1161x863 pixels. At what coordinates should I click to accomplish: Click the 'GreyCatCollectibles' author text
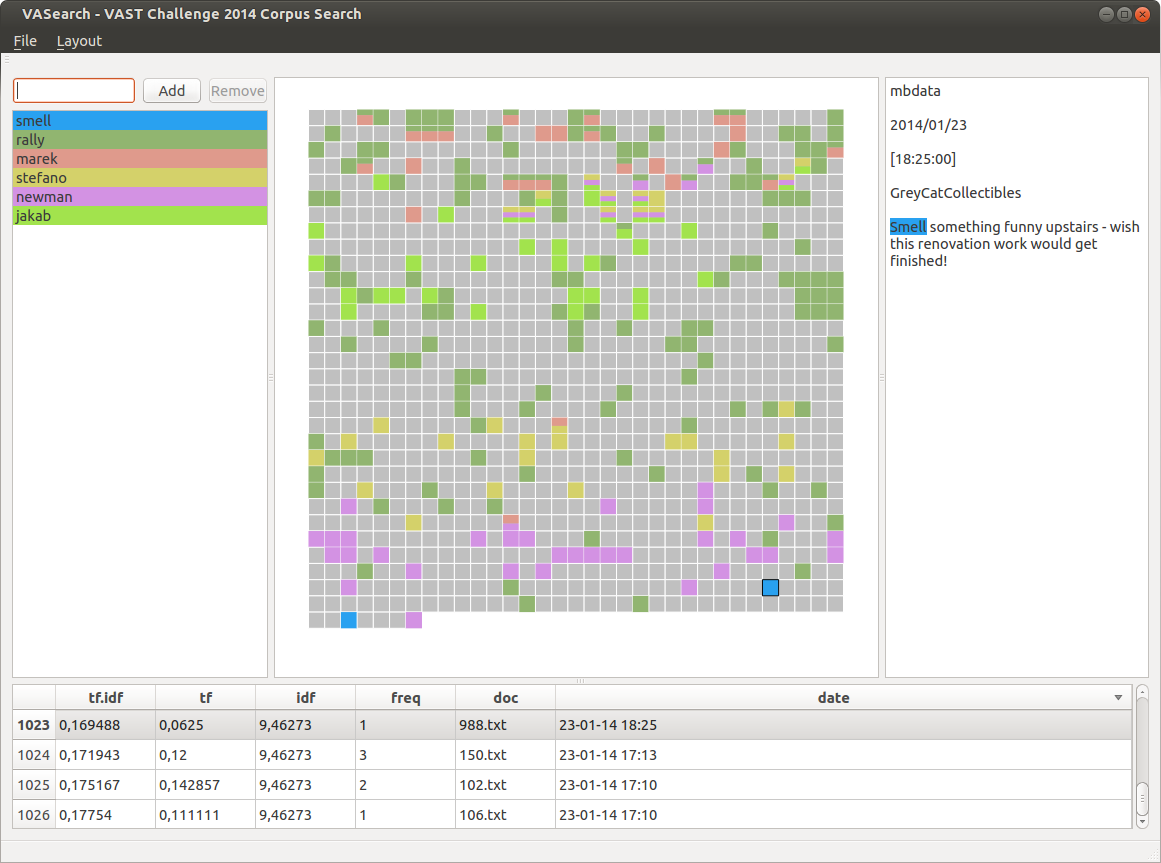[955, 192]
